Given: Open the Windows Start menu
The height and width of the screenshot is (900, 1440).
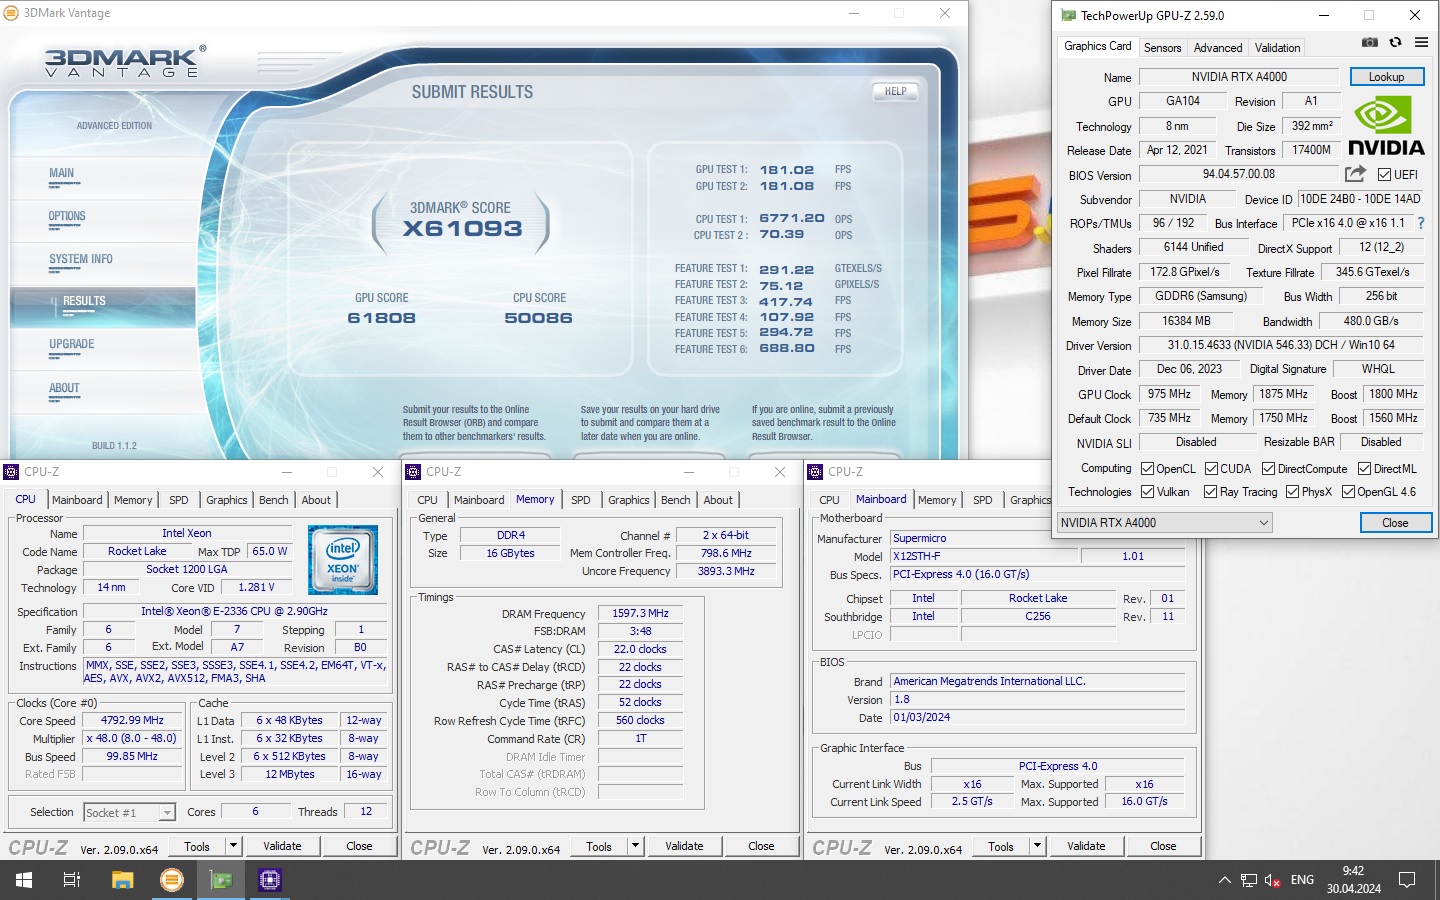Looking at the screenshot, I should pos(24,880).
